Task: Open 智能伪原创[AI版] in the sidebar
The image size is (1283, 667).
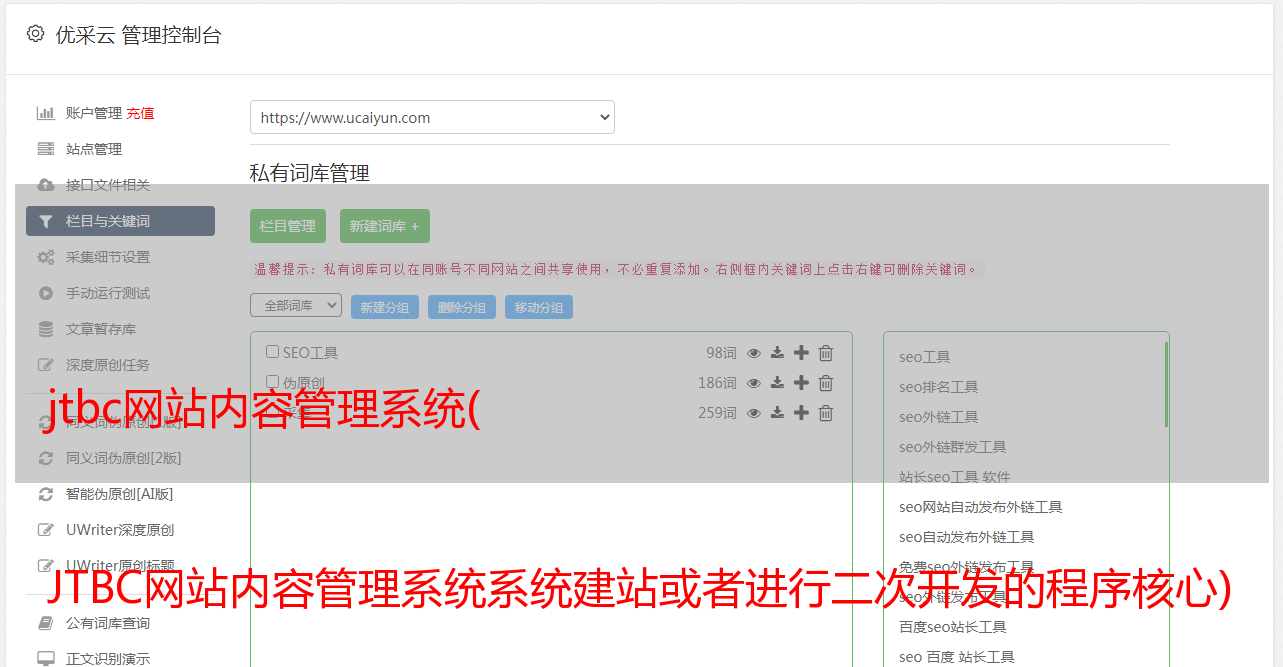Action: pyautogui.click(x=120, y=494)
